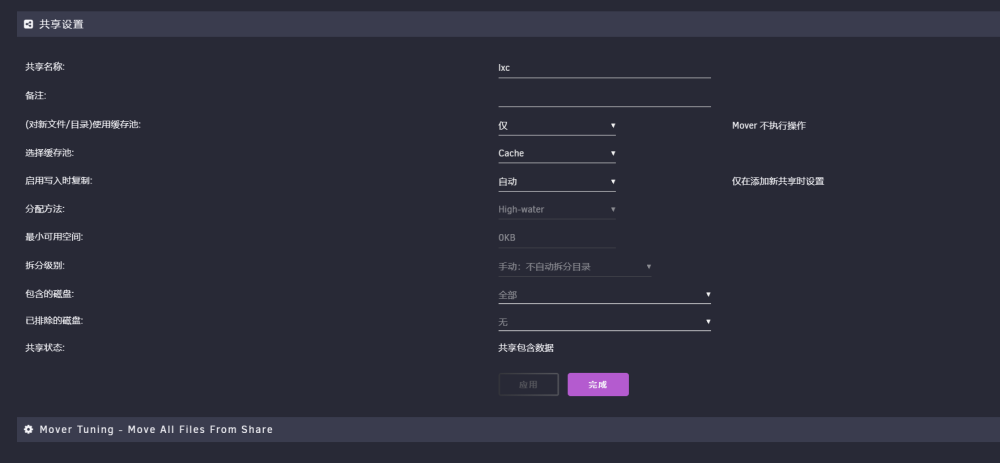The height and width of the screenshot is (463, 1000).
Task: Click the purple 完成 done button
Action: pyautogui.click(x=598, y=385)
